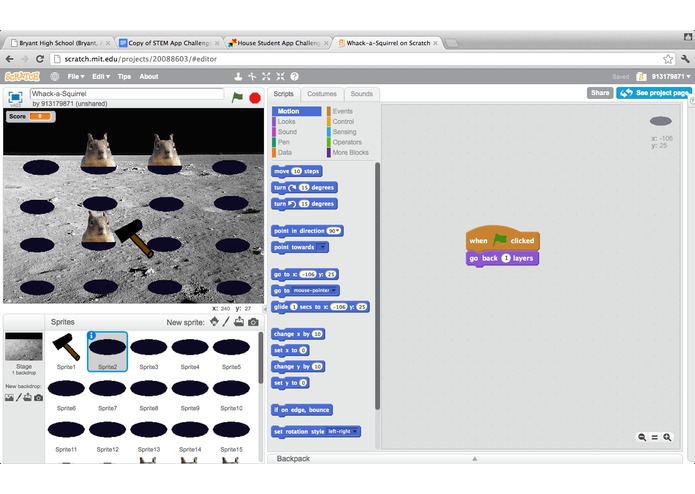Open the browser wrench settings menu
695x494 pixels.
click(685, 59)
